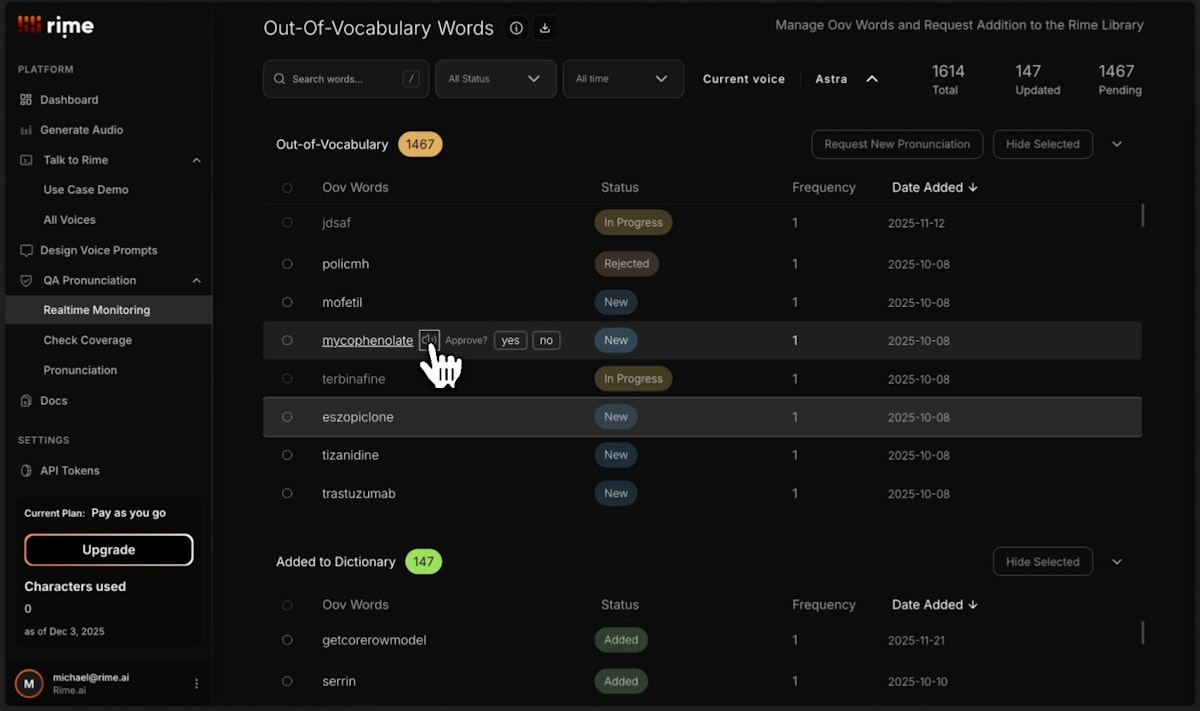Click the Added status badge for serrin
The height and width of the screenshot is (711, 1200).
621,681
